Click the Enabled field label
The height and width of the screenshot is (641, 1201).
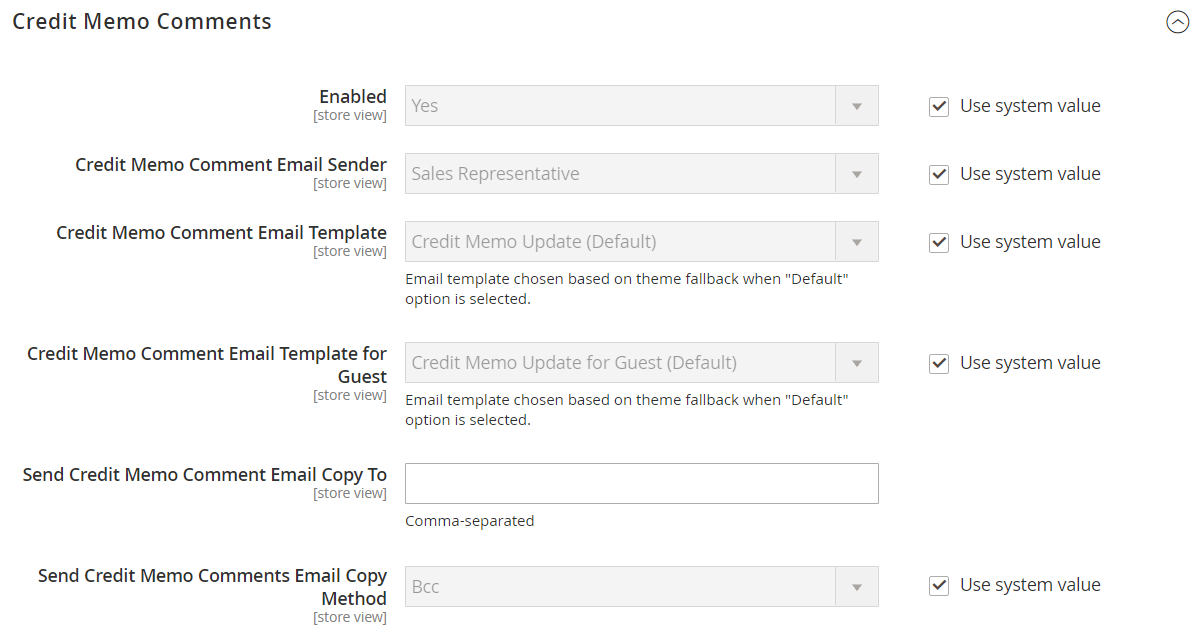352,97
